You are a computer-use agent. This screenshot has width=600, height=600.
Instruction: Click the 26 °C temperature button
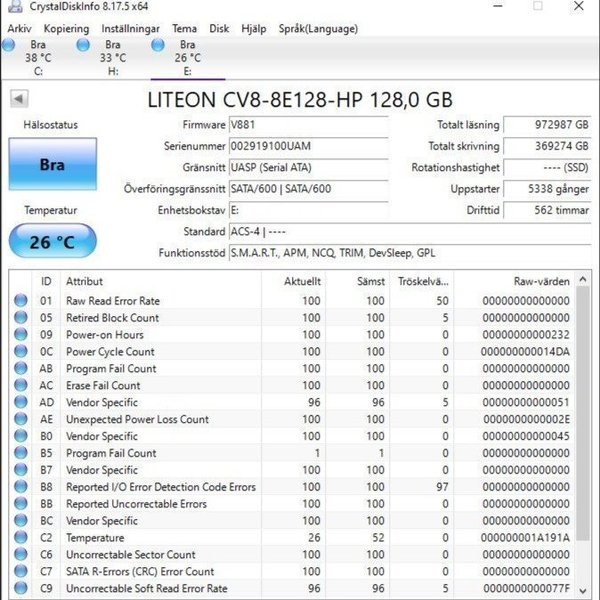click(52, 241)
